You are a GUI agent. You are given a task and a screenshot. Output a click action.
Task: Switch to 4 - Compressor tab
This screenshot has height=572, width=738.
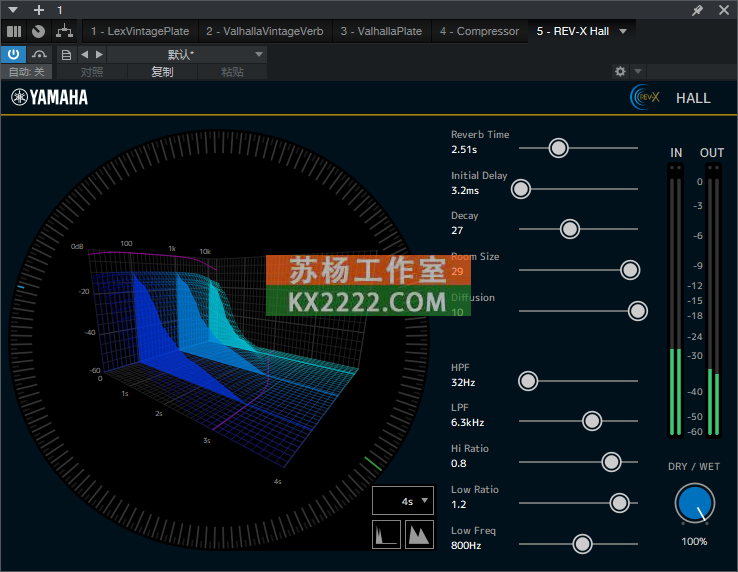pos(479,32)
